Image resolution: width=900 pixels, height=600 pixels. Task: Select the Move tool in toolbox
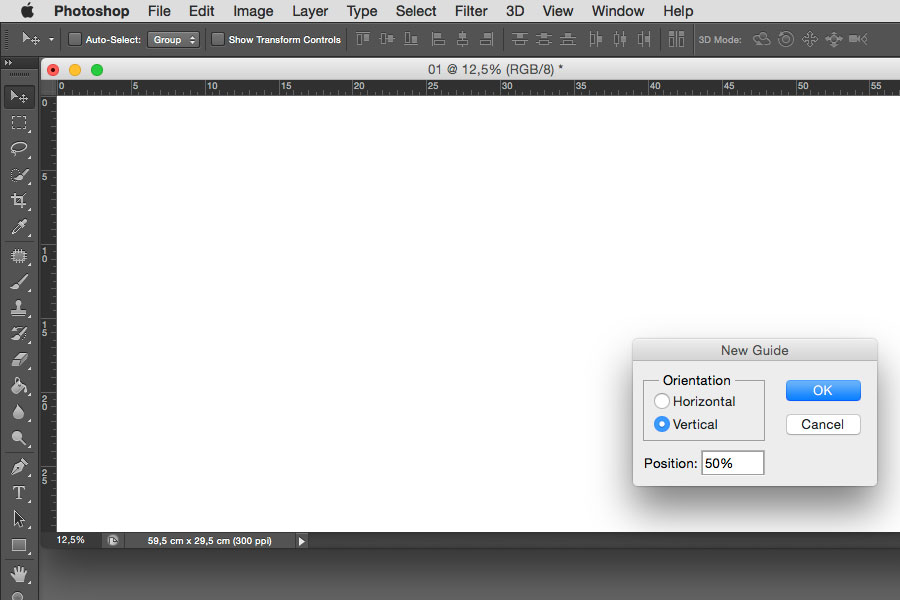click(x=19, y=96)
